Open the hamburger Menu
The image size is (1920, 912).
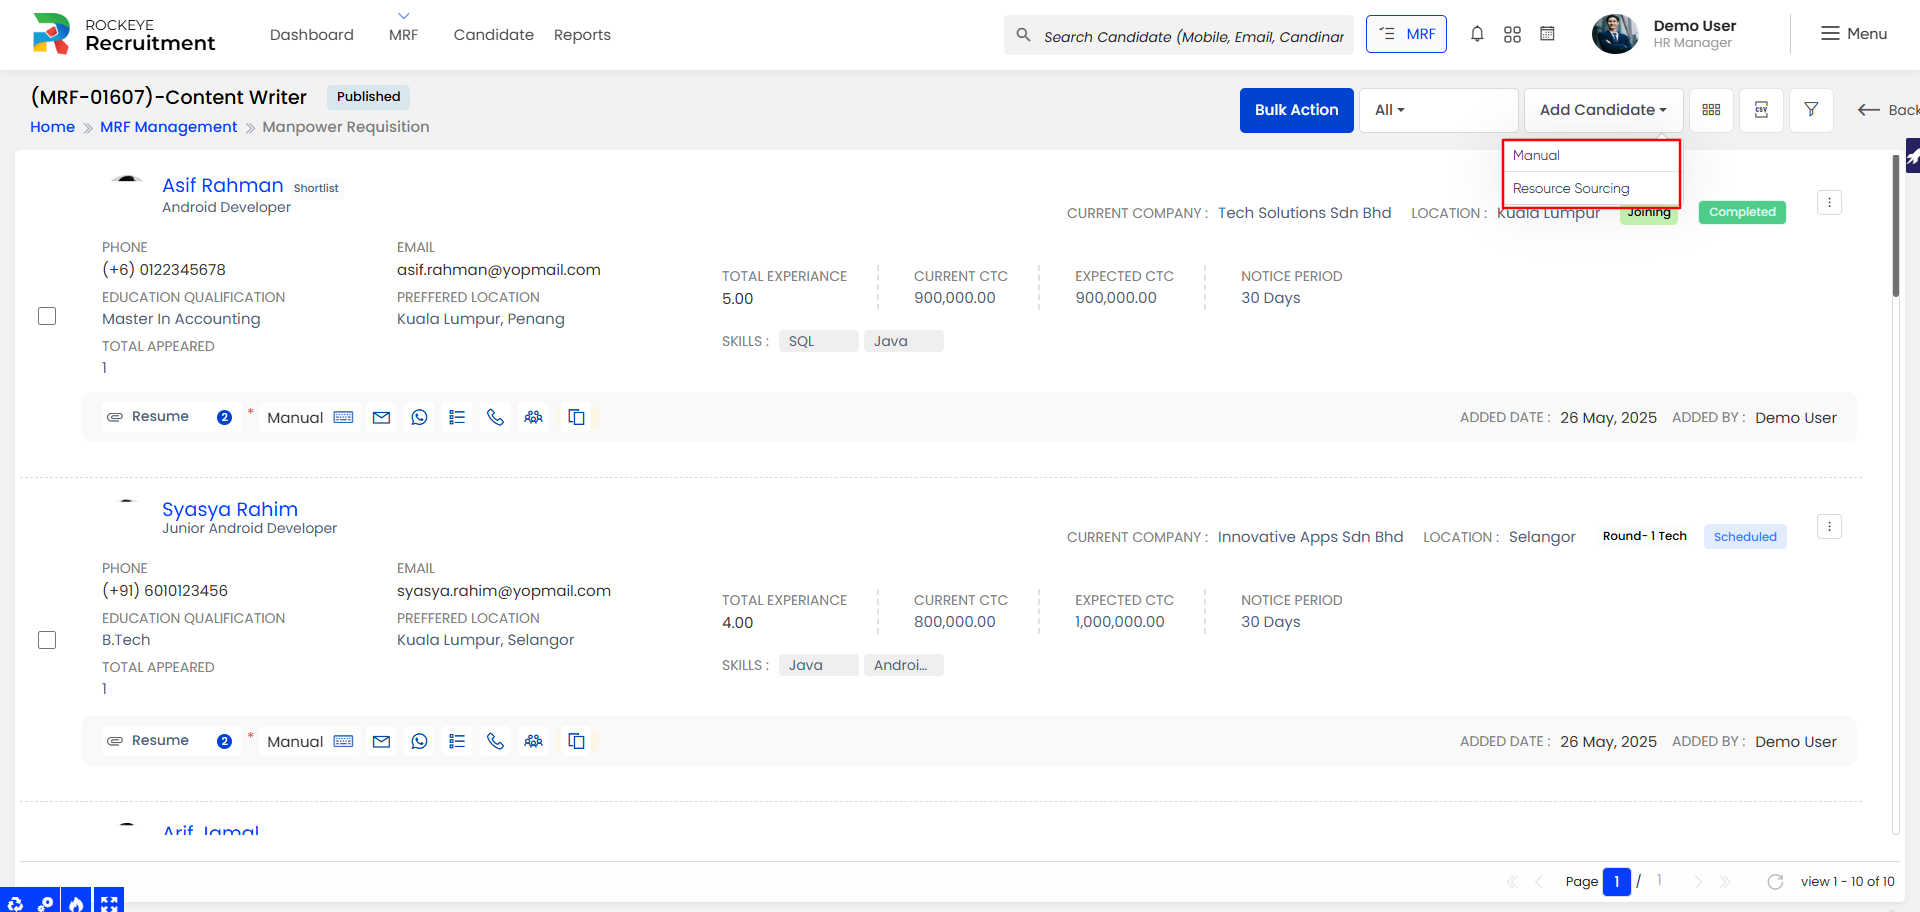(1853, 34)
